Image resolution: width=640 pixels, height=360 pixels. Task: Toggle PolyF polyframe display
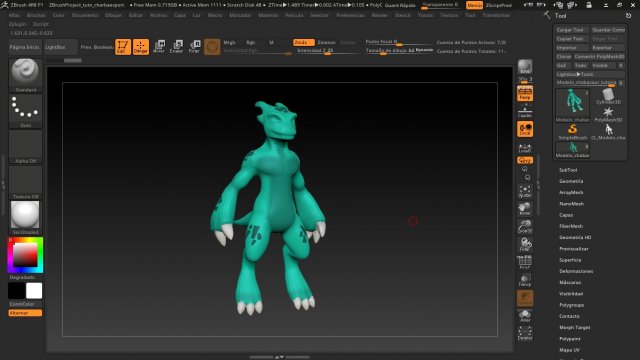pos(525,262)
